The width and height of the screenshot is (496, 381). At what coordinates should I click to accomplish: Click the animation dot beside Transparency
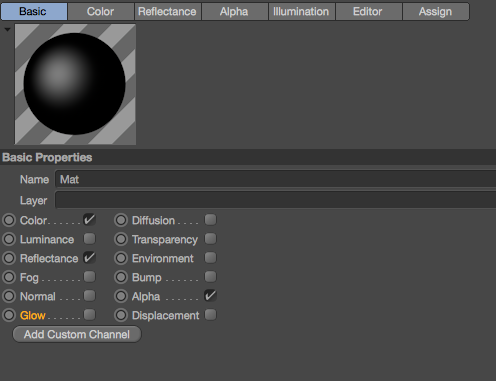coord(121,239)
